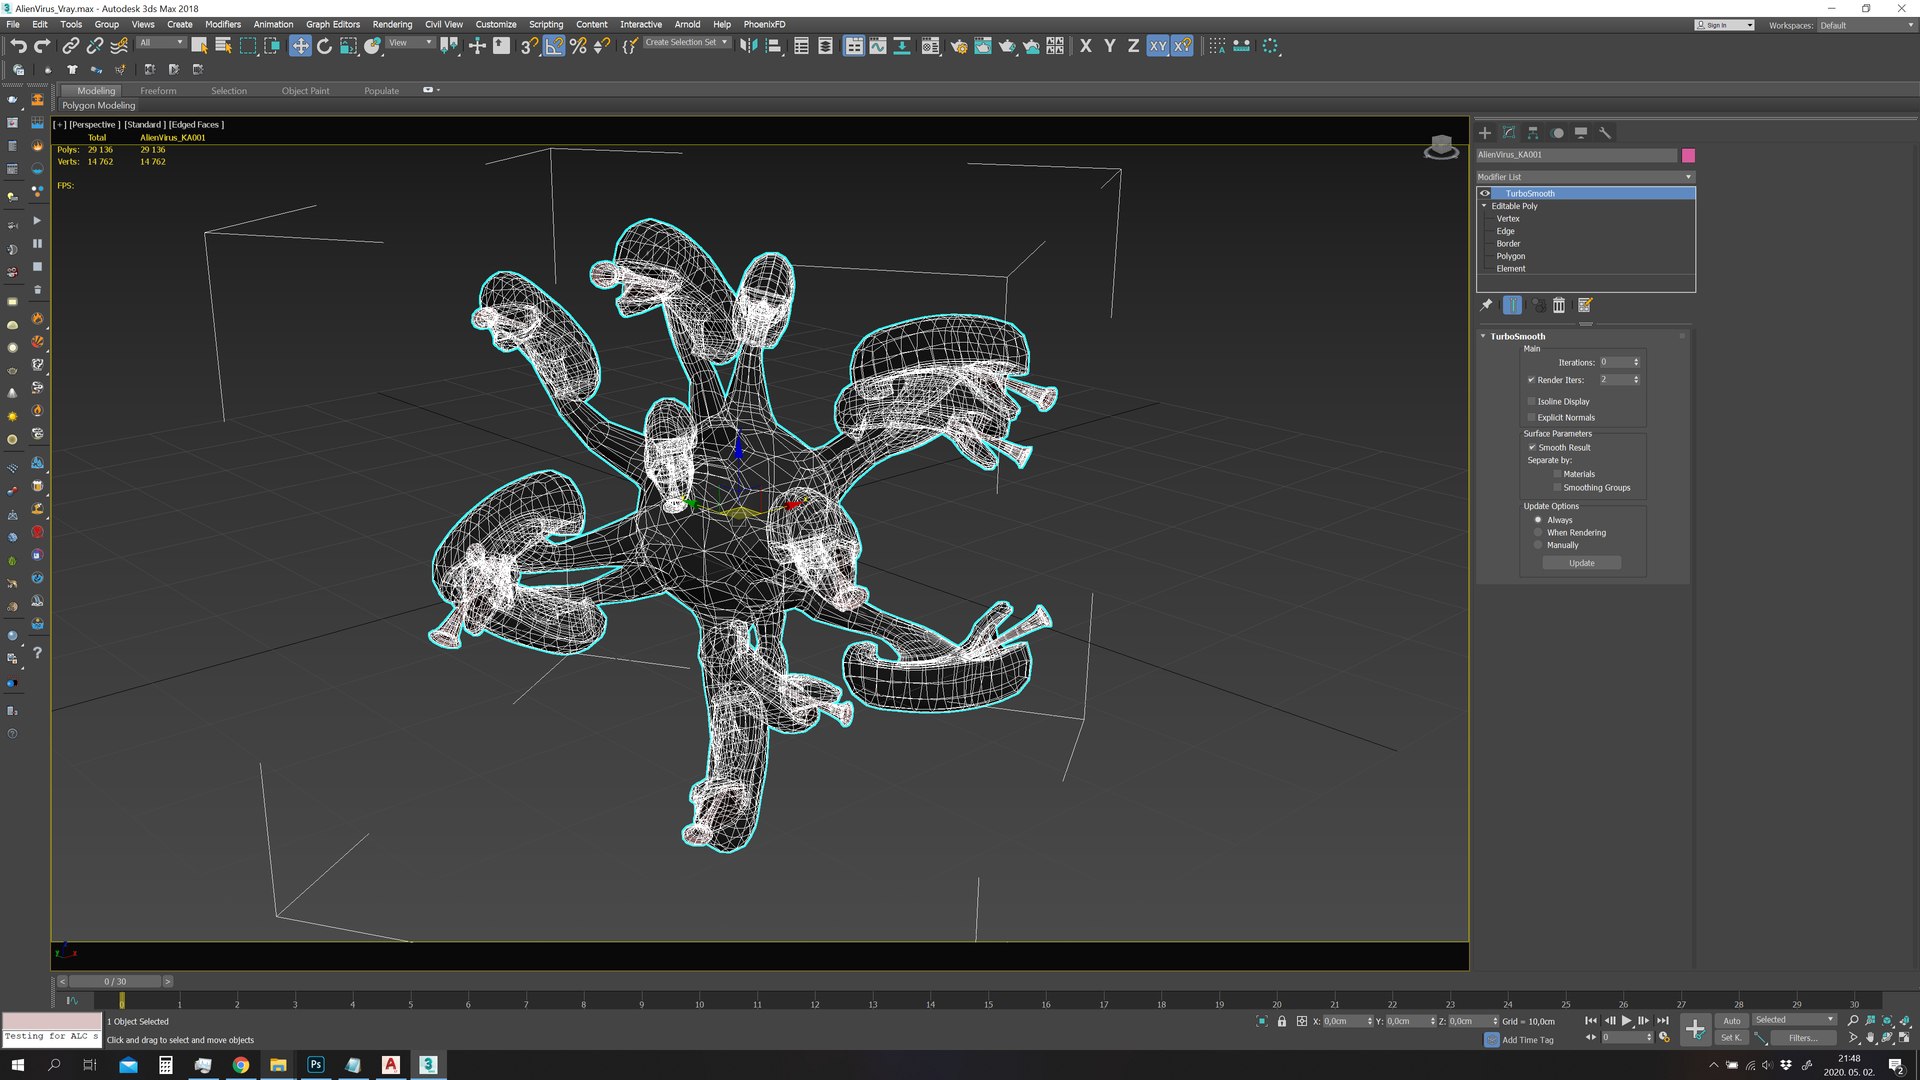Open the Graph Editors menu

[333, 24]
